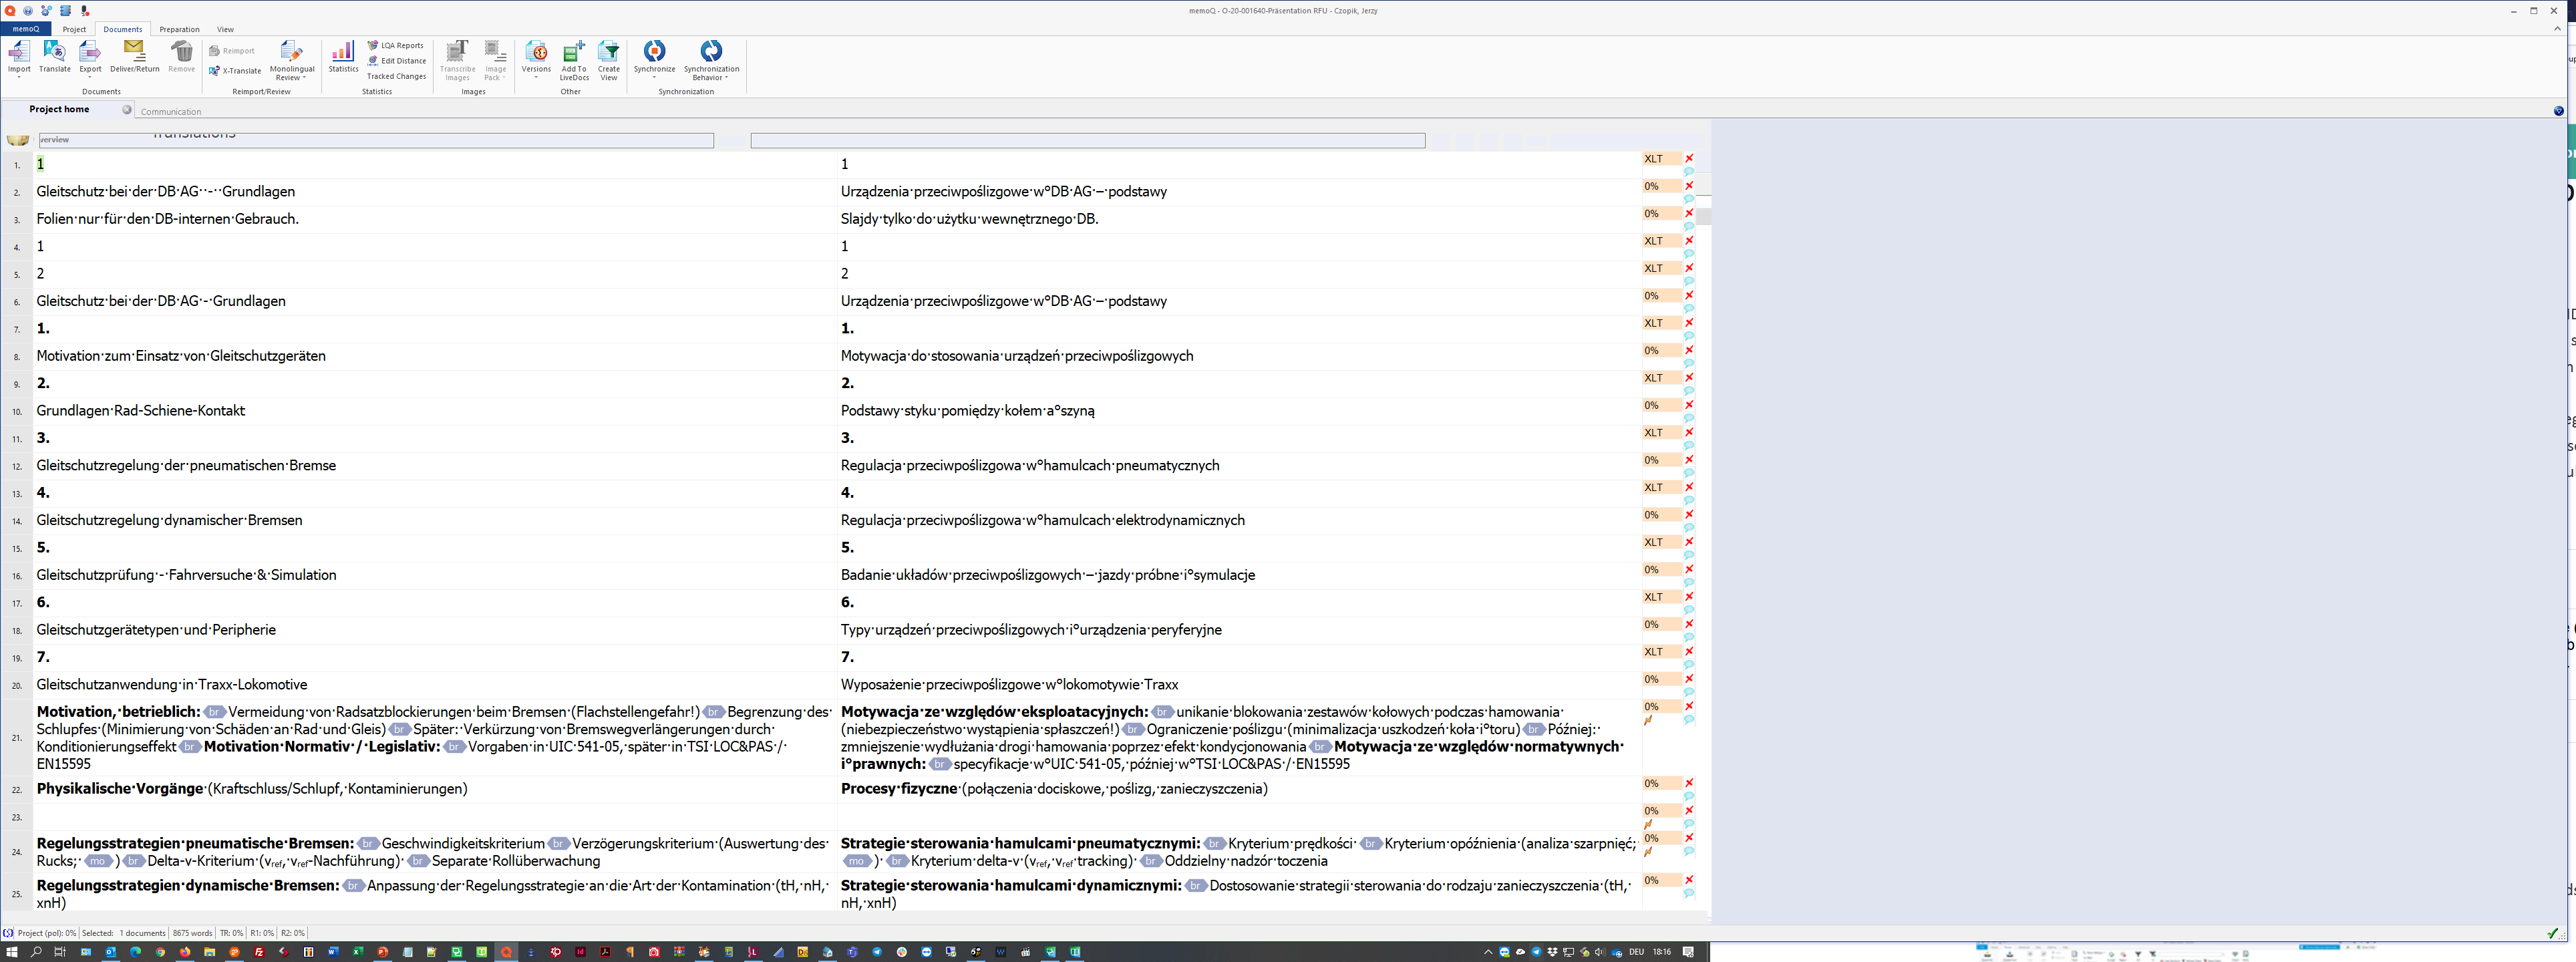Click the Export icon in ribbon
The image size is (2576, 962).
[x=90, y=52]
